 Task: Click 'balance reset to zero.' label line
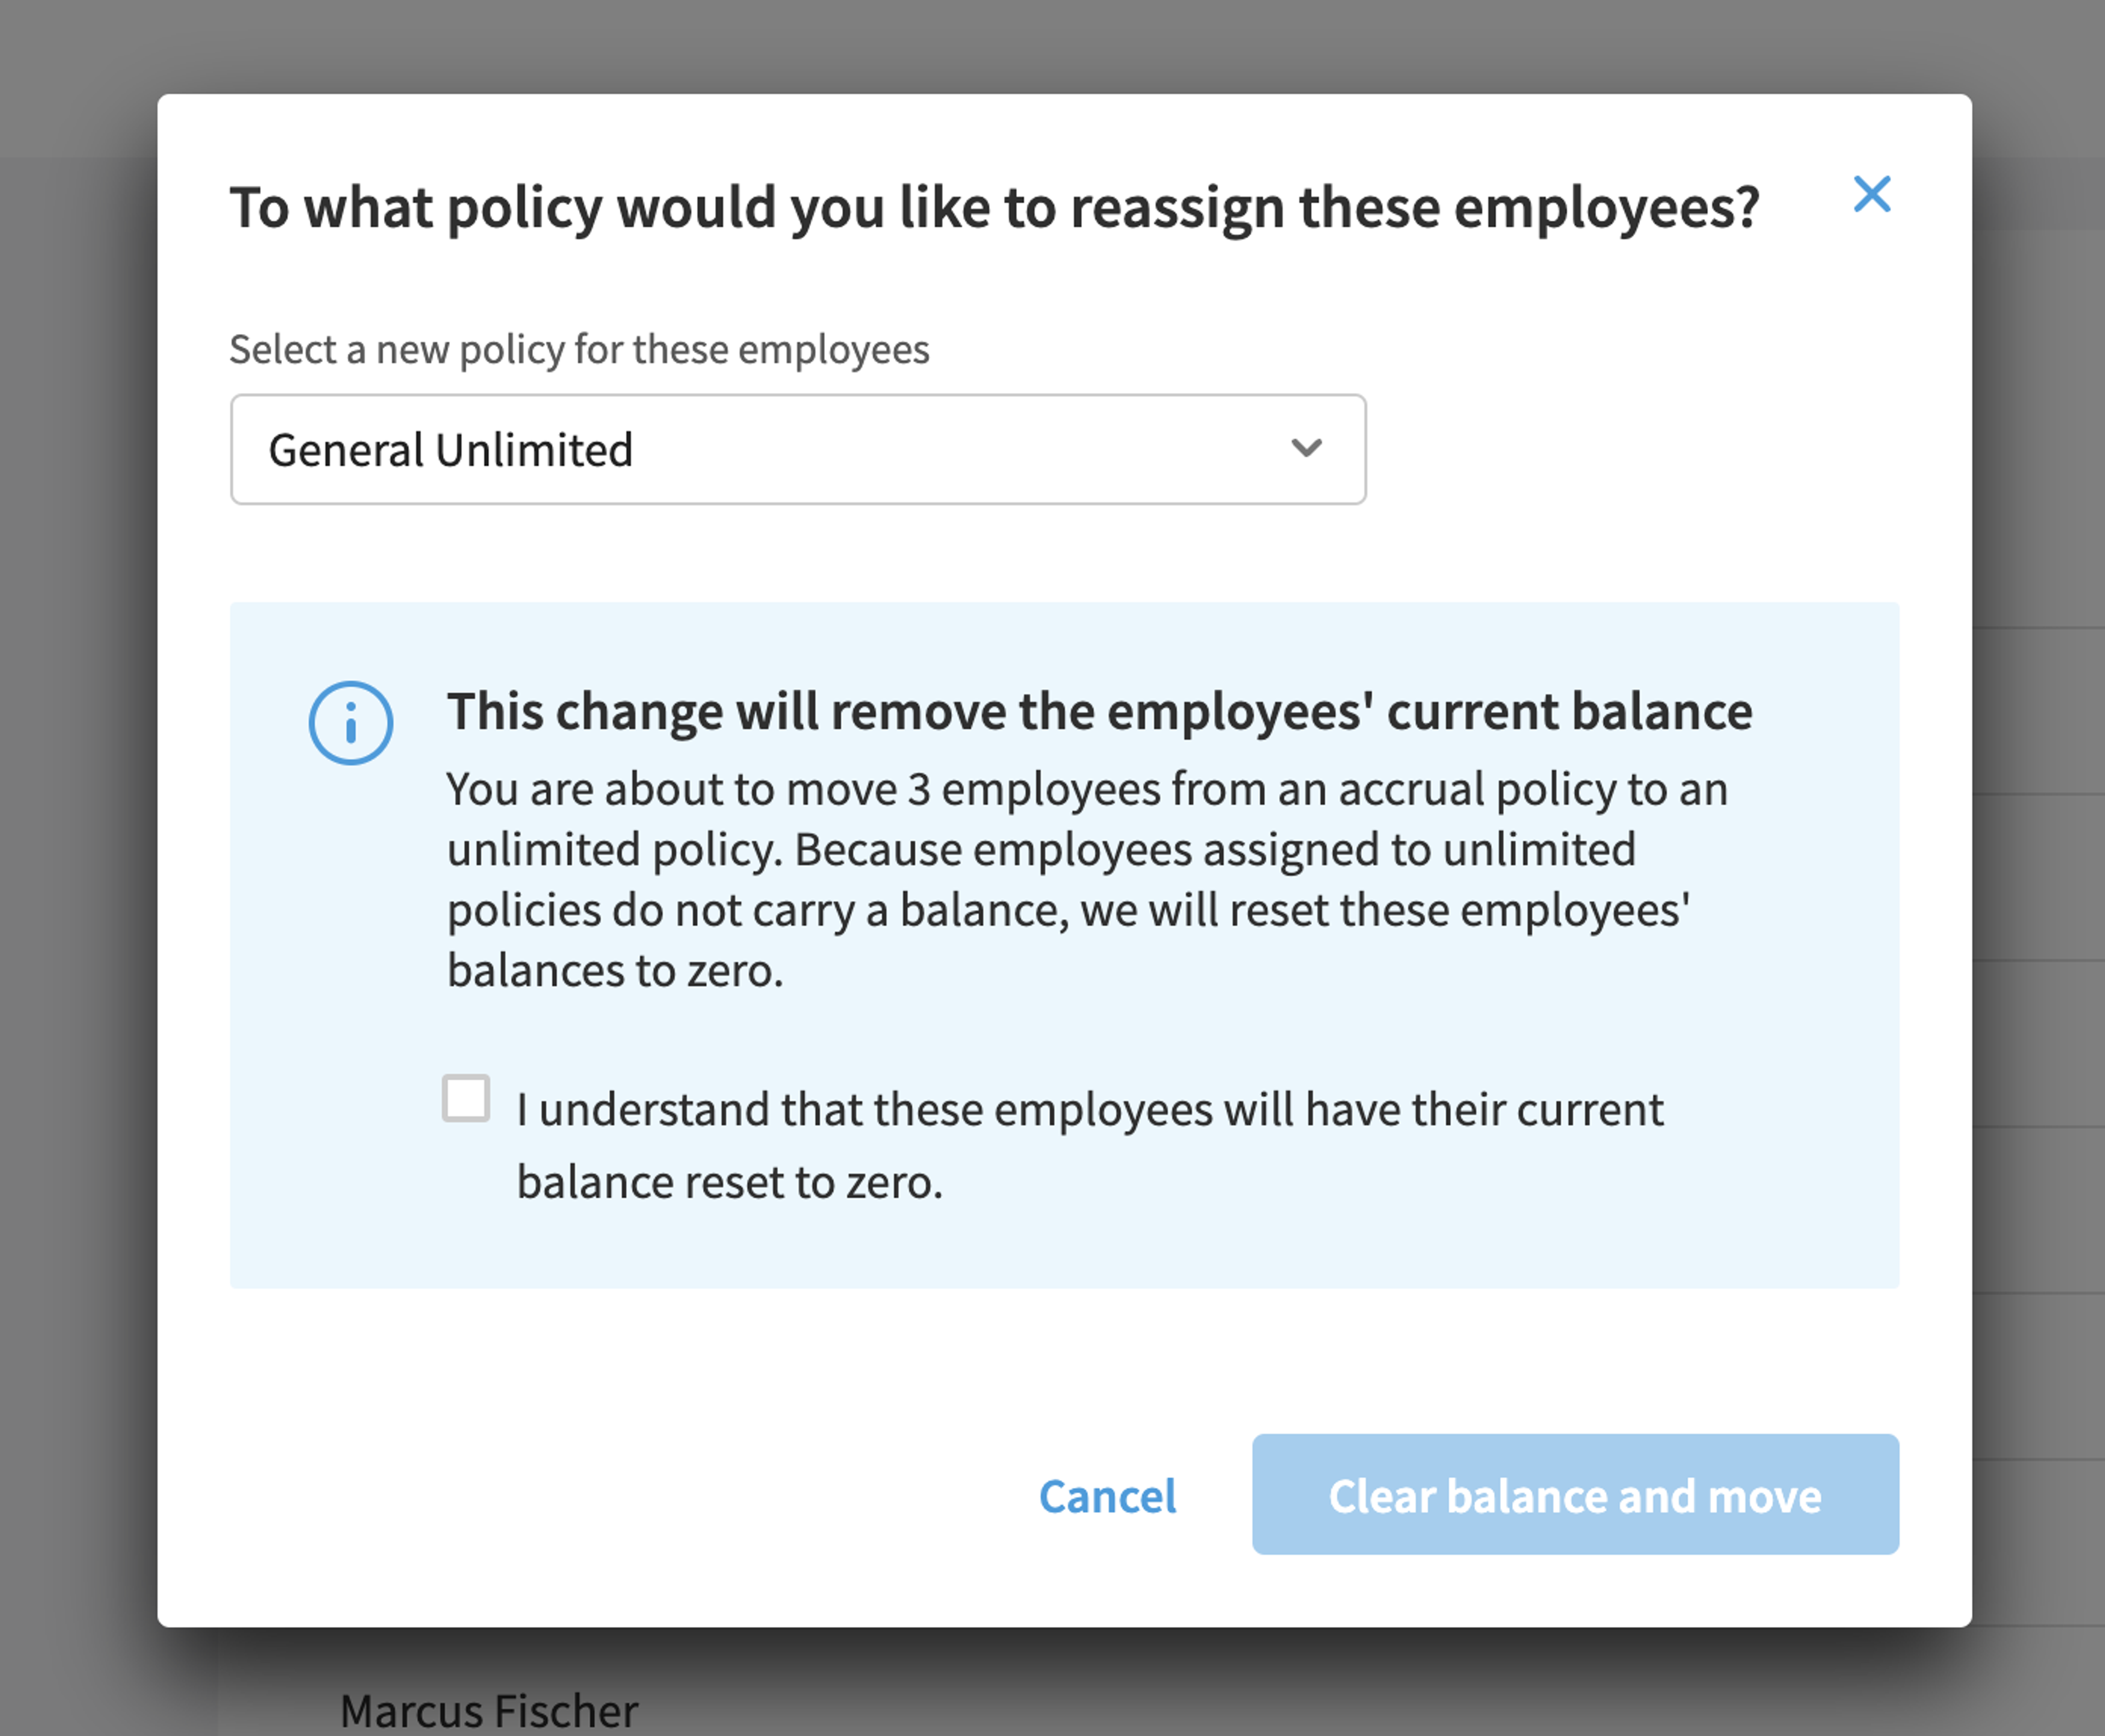(x=730, y=1183)
